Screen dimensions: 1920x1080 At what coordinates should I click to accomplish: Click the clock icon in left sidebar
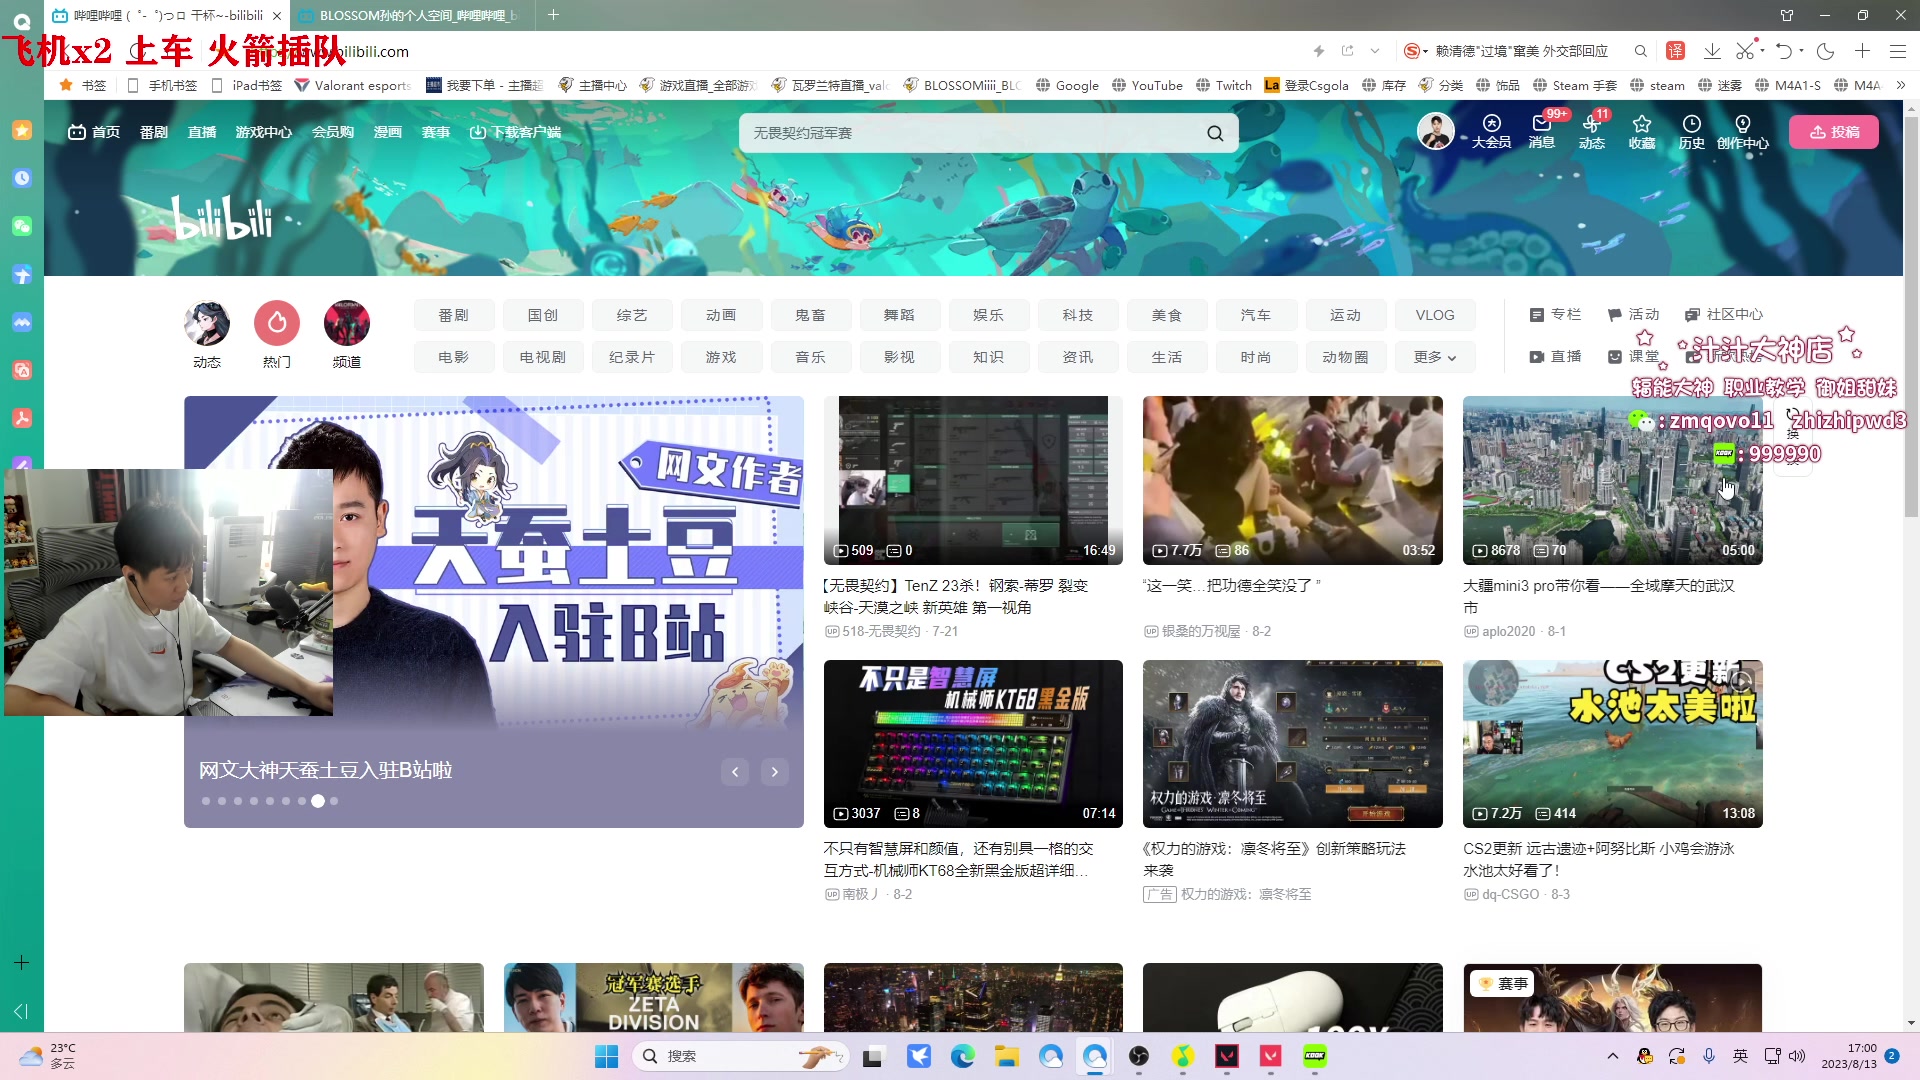(x=22, y=178)
